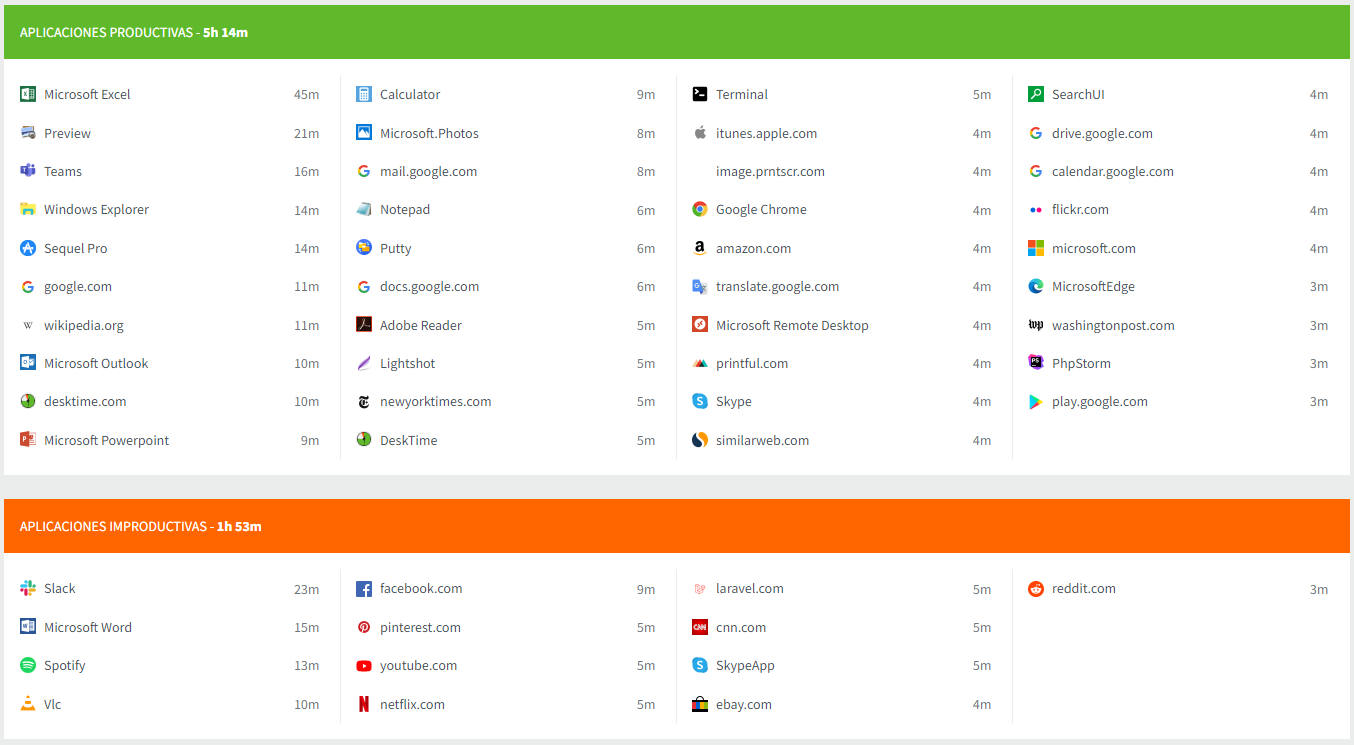Click the Spotify icon

click(x=28, y=665)
